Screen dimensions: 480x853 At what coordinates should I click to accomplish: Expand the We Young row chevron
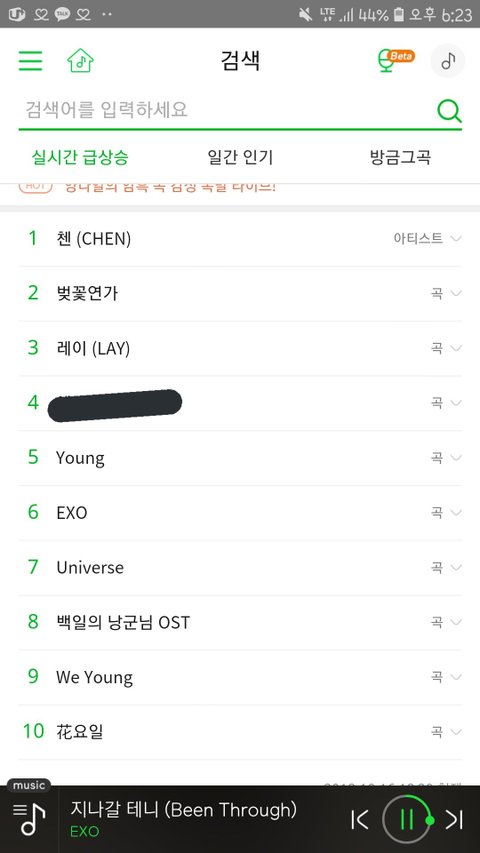(457, 677)
